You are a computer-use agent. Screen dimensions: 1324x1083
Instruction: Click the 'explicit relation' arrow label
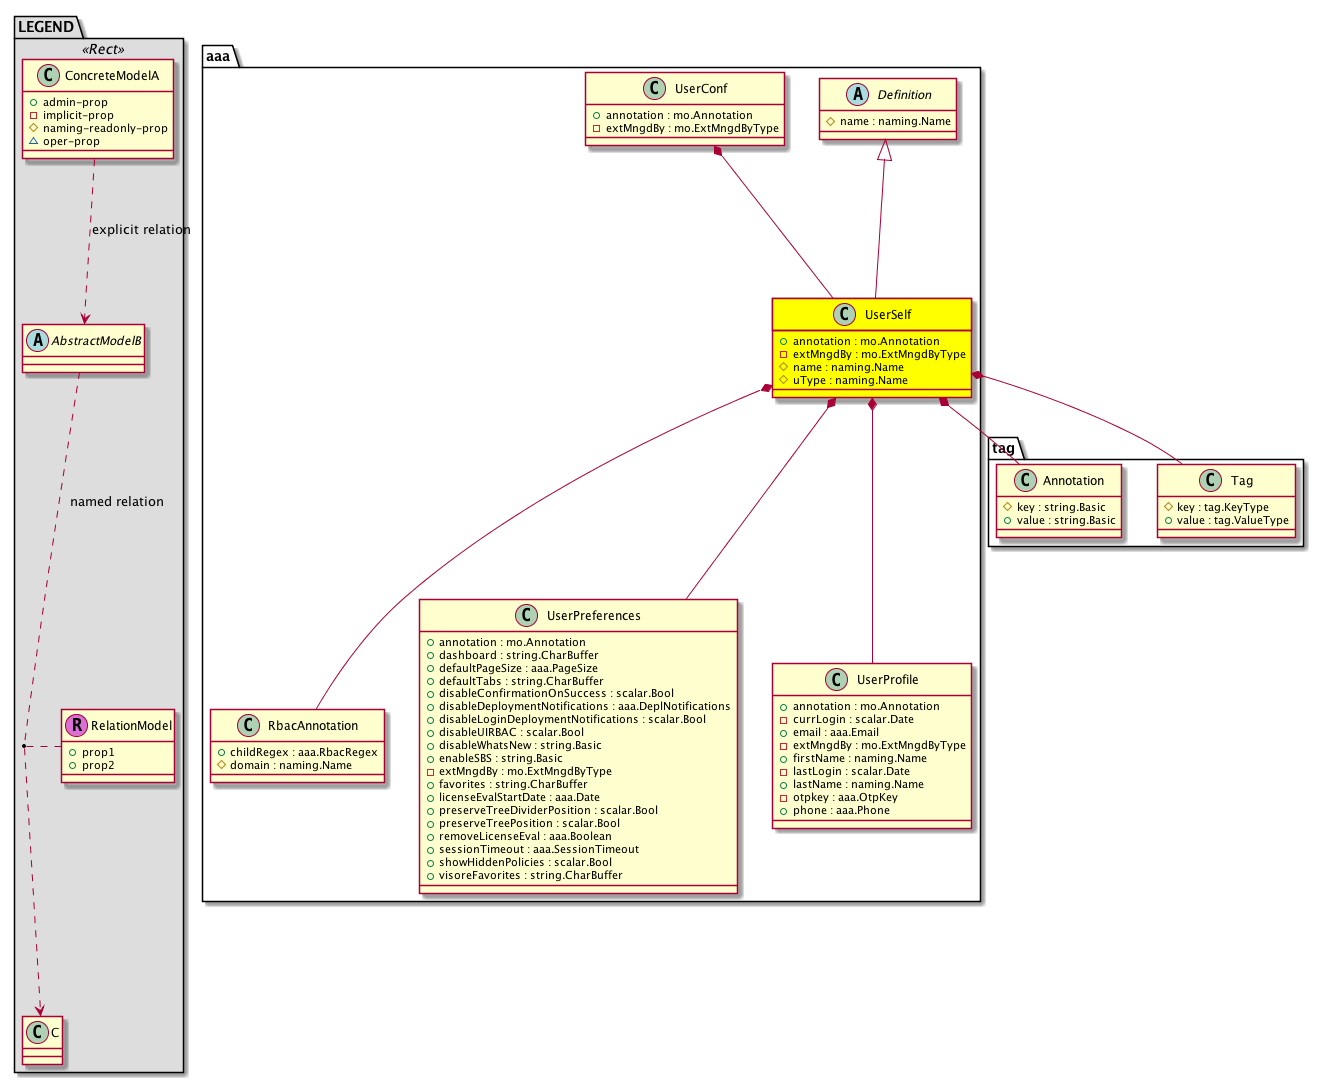(x=141, y=230)
